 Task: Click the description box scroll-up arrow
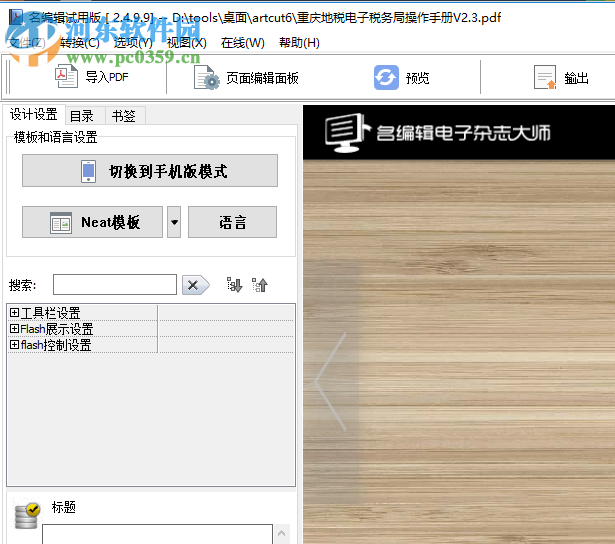click(x=282, y=533)
